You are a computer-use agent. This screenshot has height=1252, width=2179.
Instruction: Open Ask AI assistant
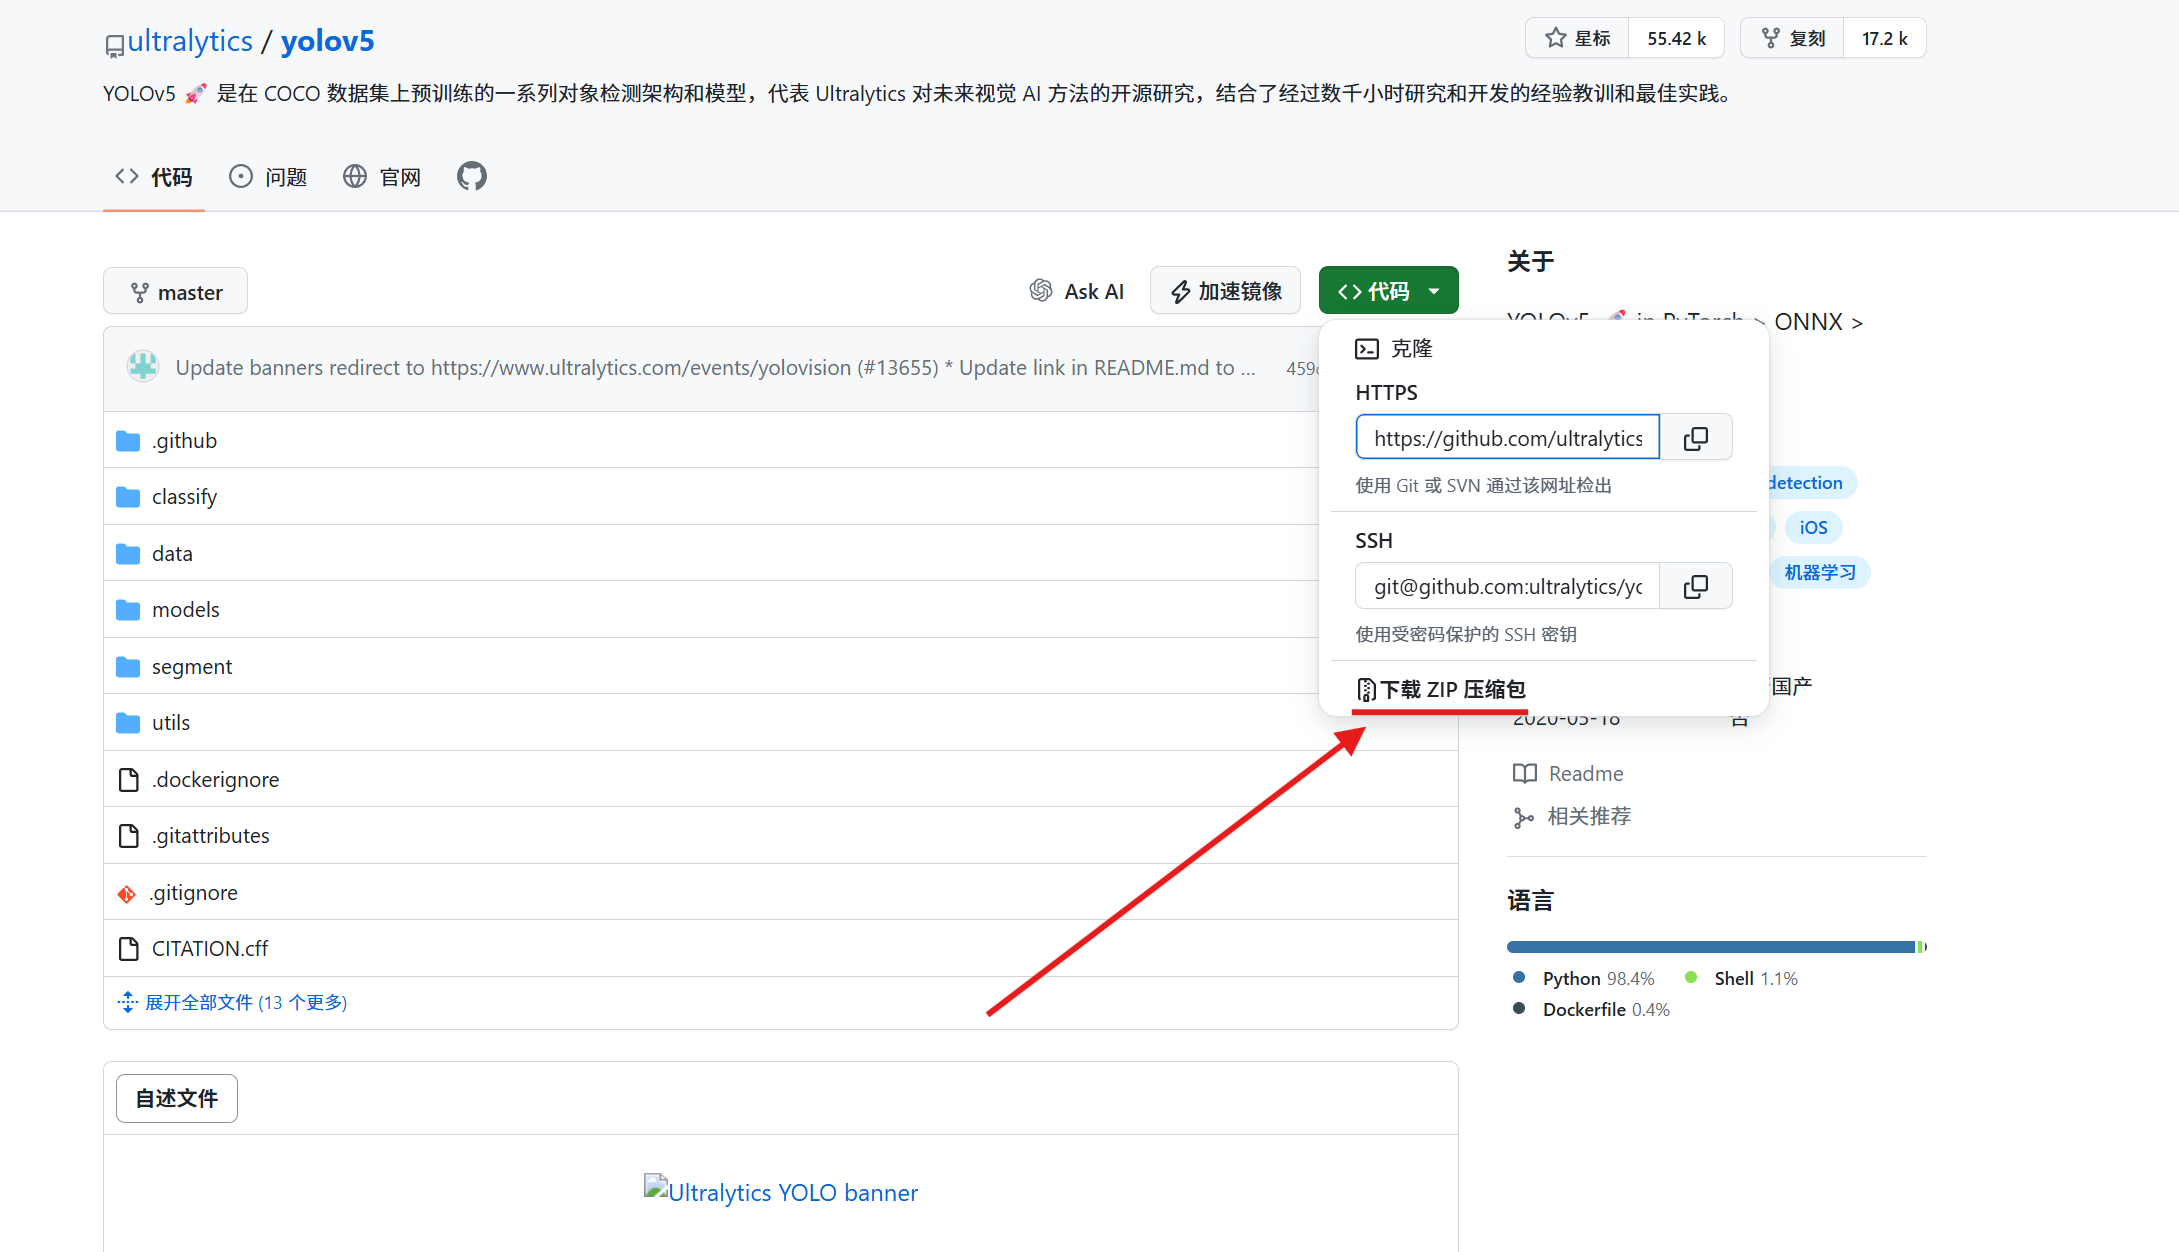(x=1076, y=291)
